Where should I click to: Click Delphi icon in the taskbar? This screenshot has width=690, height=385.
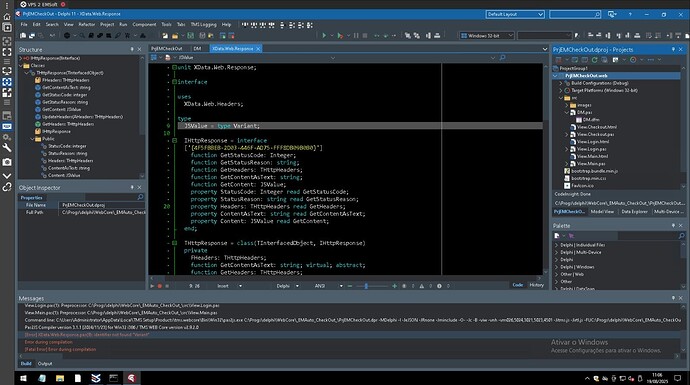[x=131, y=378]
